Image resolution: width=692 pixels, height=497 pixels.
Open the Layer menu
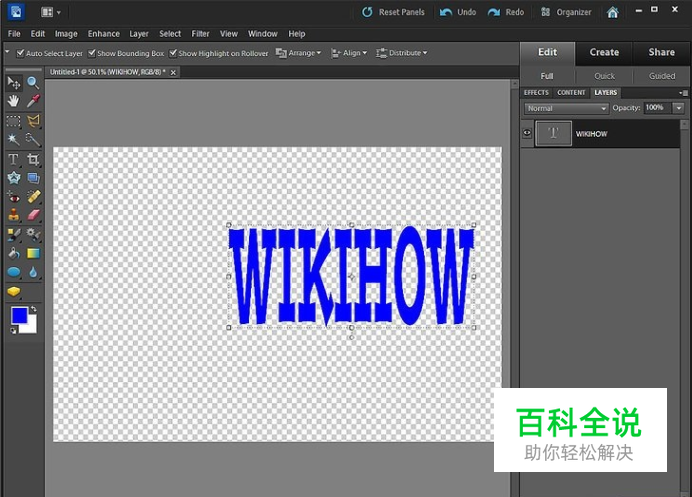pyautogui.click(x=139, y=34)
